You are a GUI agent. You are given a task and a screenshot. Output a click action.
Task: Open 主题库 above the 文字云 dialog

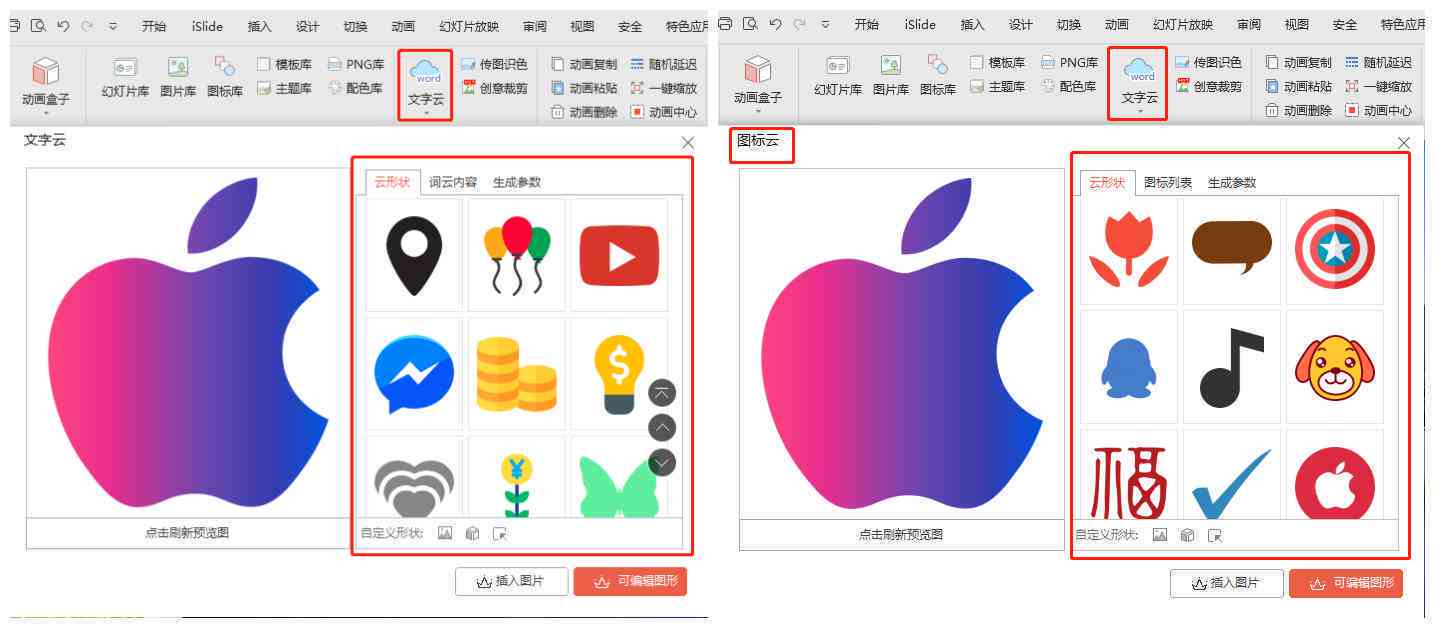click(284, 88)
